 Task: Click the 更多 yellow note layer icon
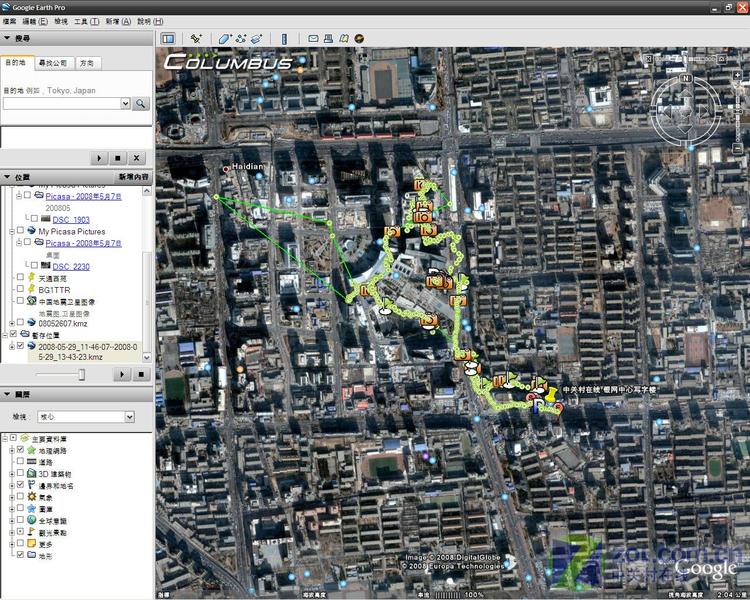coord(32,544)
